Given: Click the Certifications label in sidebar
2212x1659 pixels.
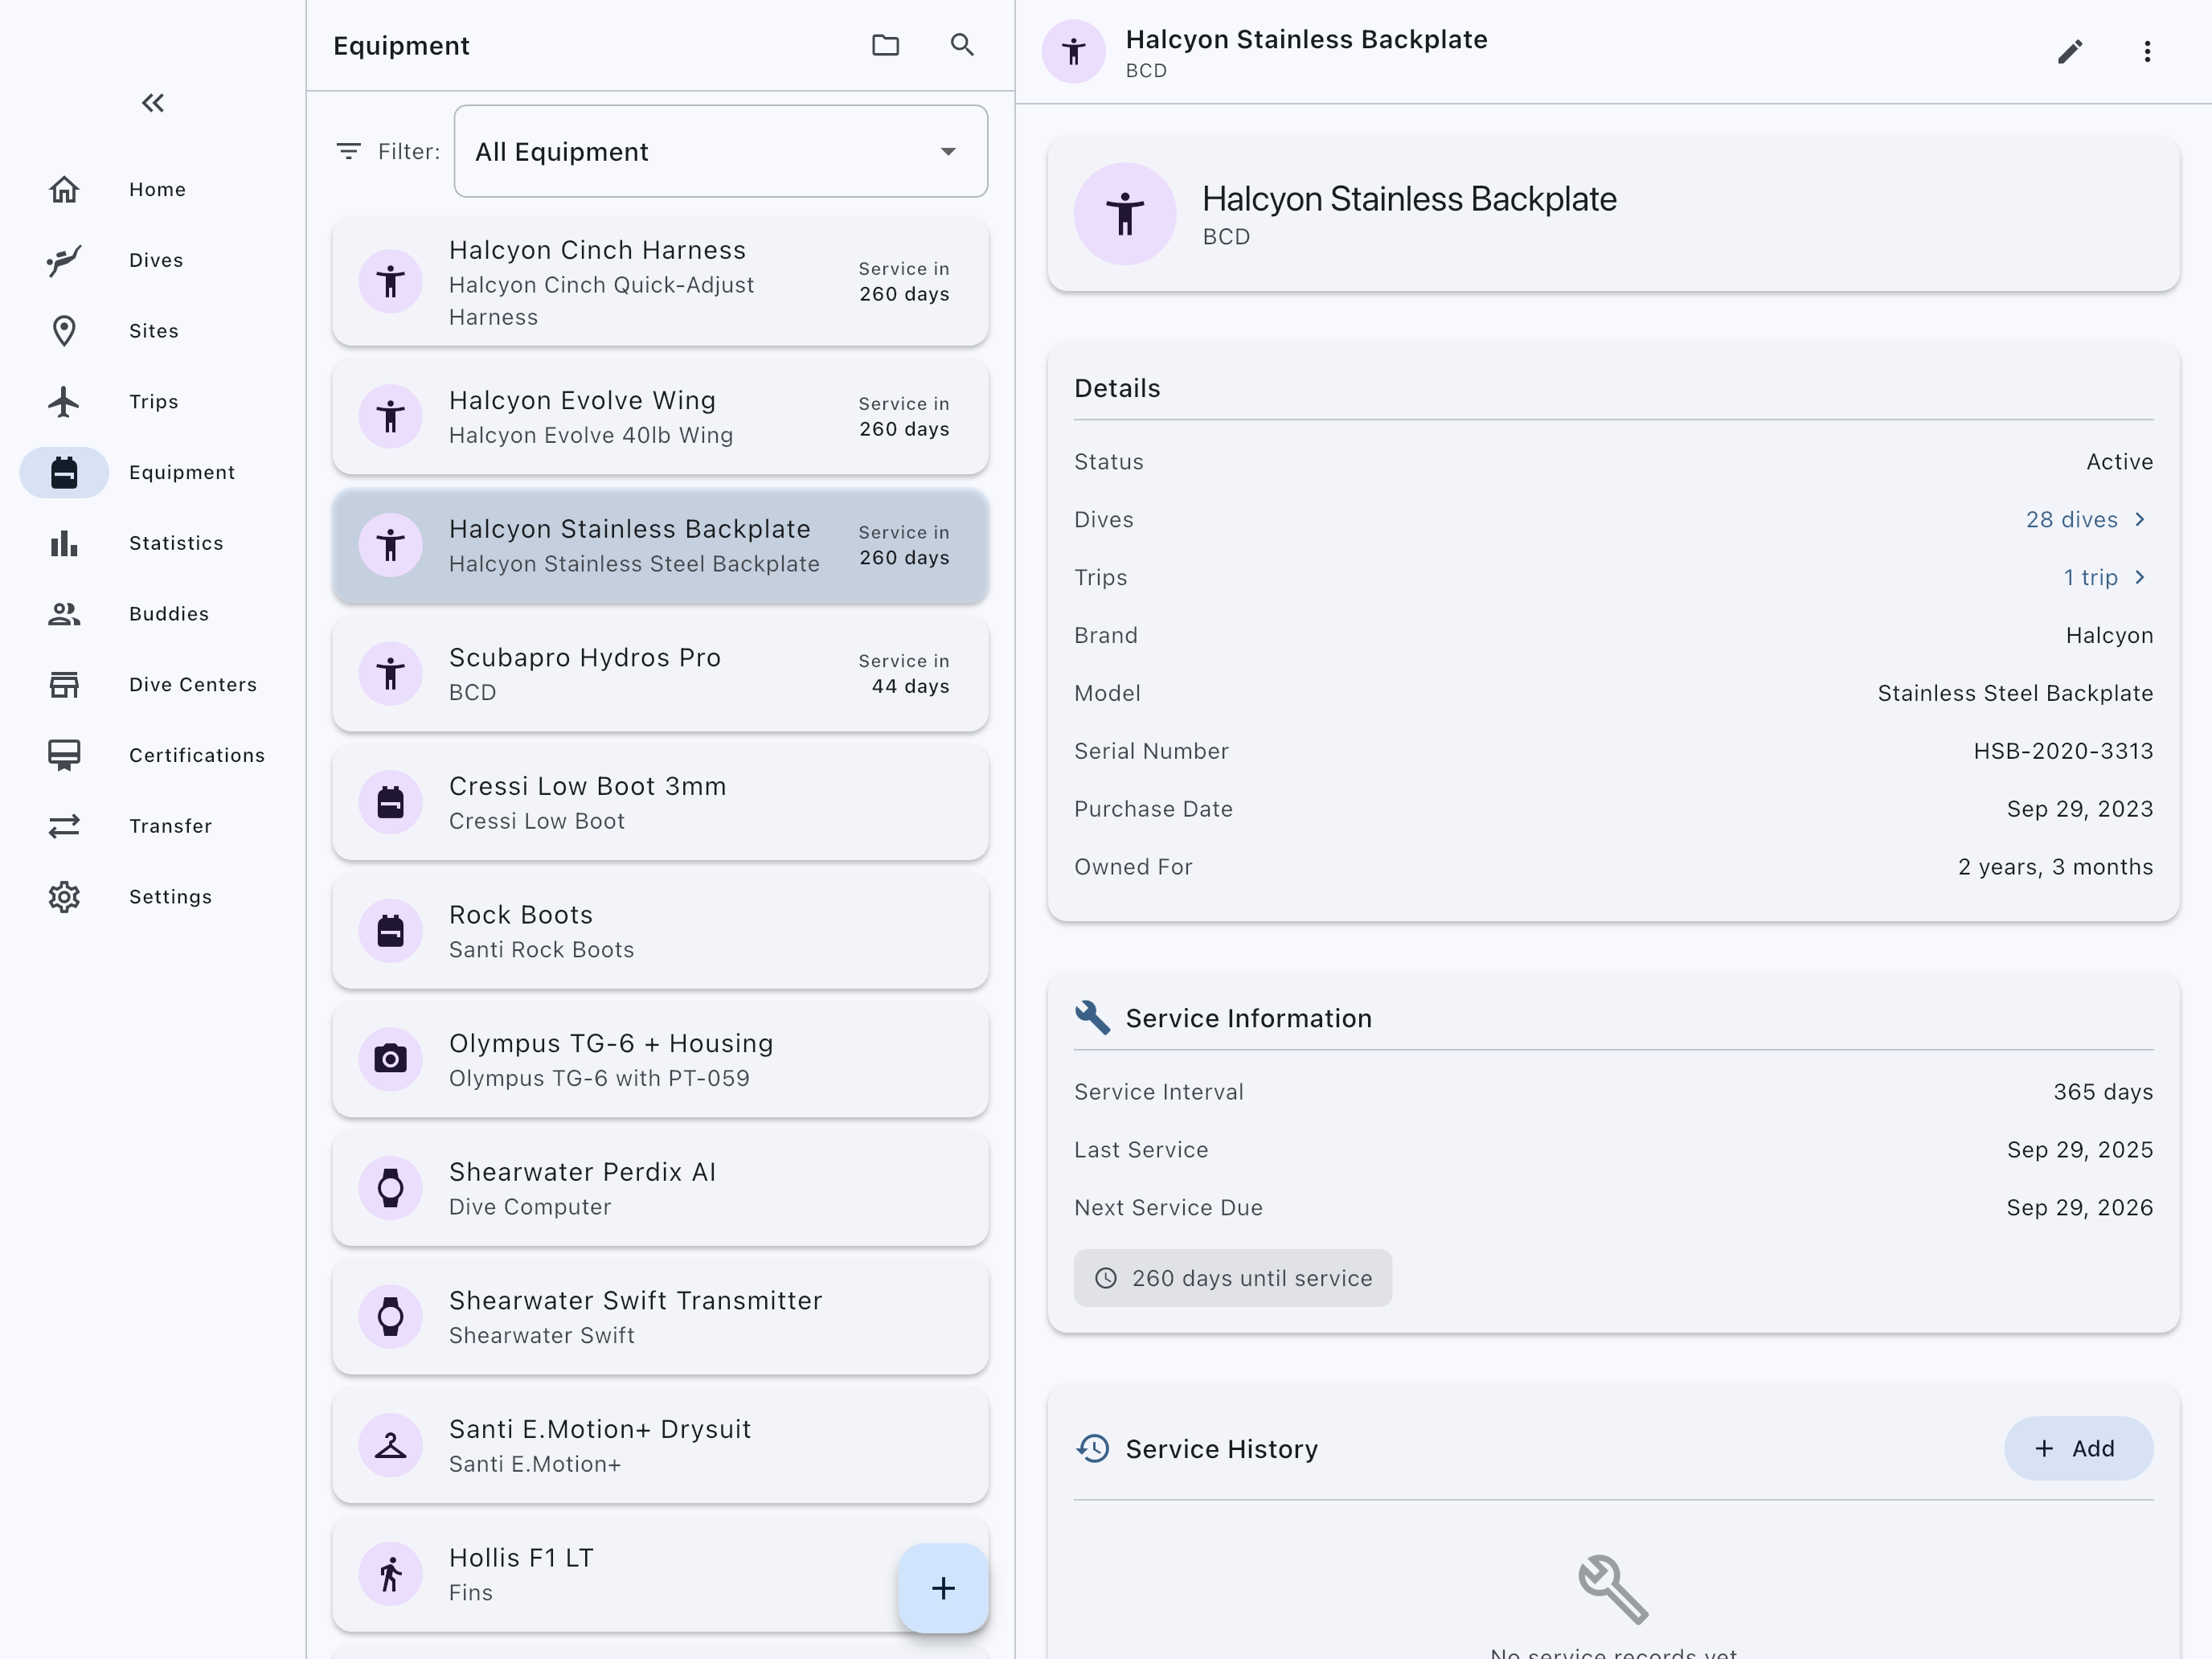Looking at the screenshot, I should click(197, 755).
